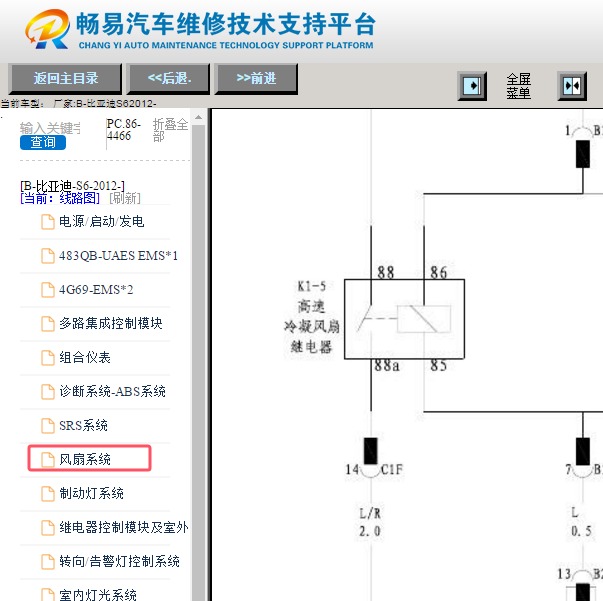Click the sidebar vertical scrollbar track
Viewport: 603px width, 601px height.
(x=198, y=361)
